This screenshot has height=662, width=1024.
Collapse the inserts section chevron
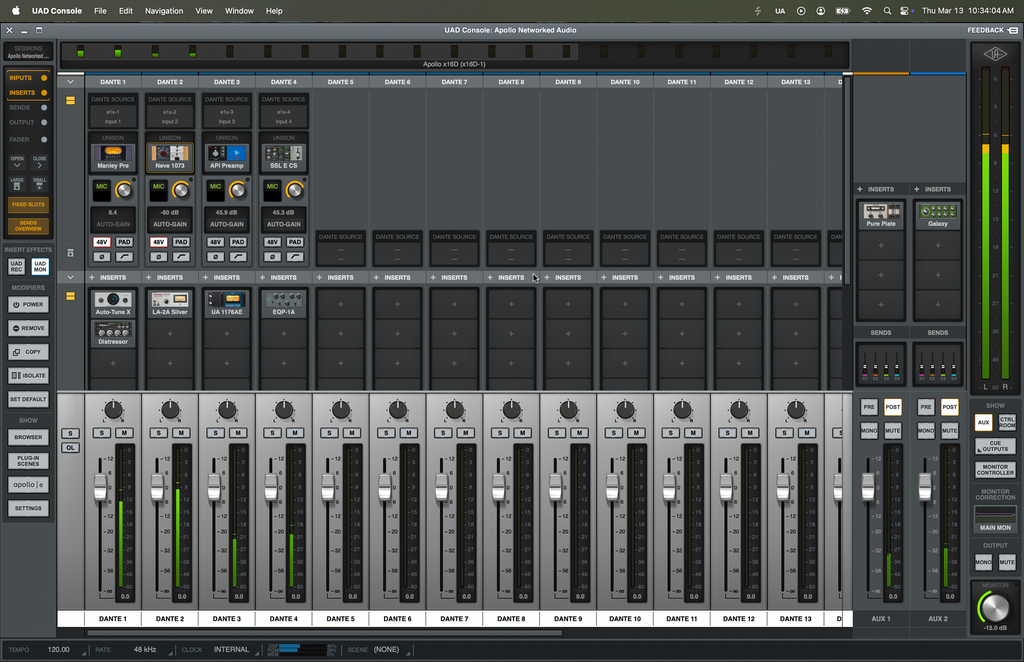(71, 277)
